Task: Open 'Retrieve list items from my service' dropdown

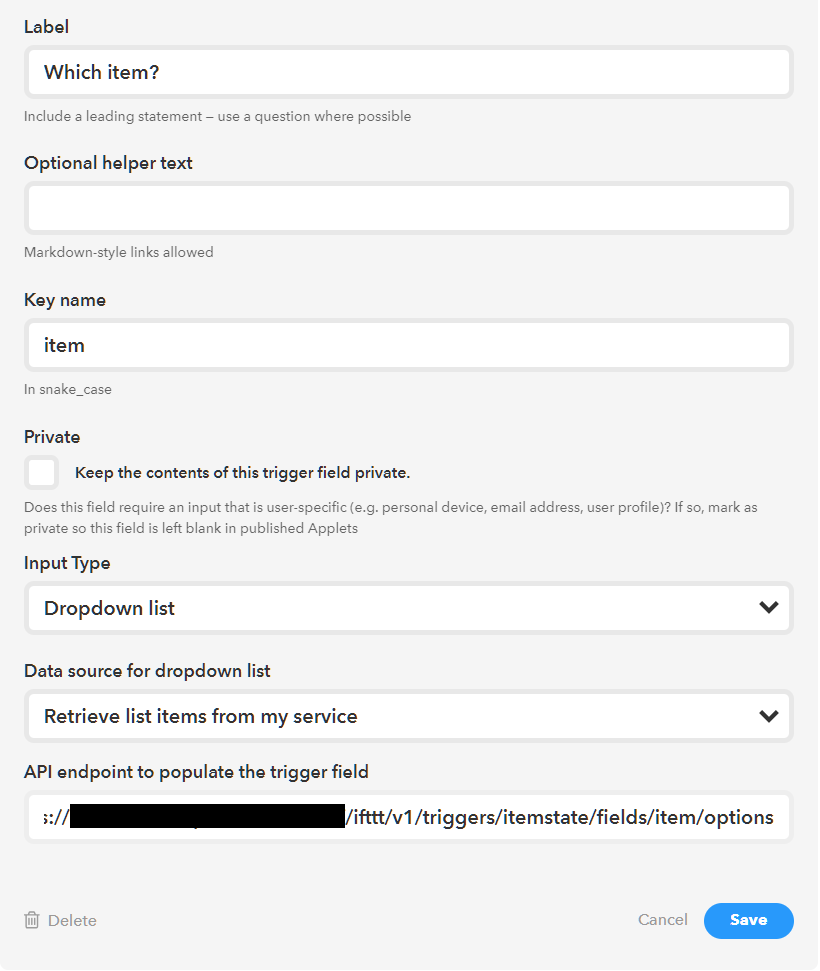Action: (x=400, y=716)
